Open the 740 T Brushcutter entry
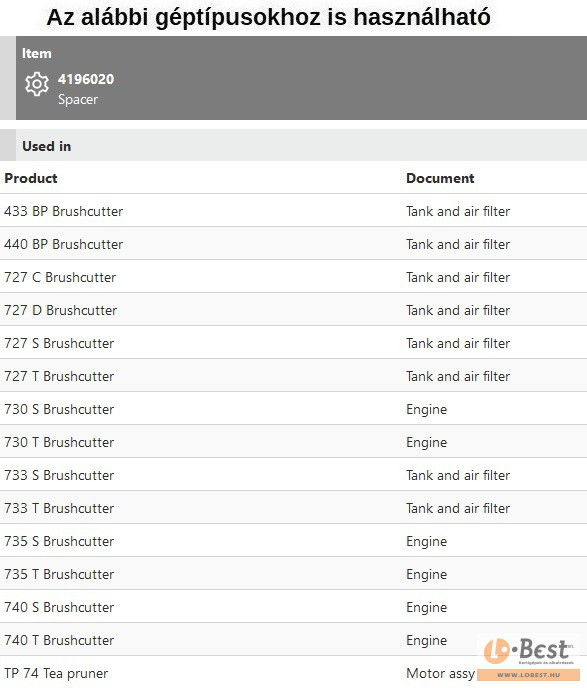This screenshot has height=688, width=587. (59, 640)
